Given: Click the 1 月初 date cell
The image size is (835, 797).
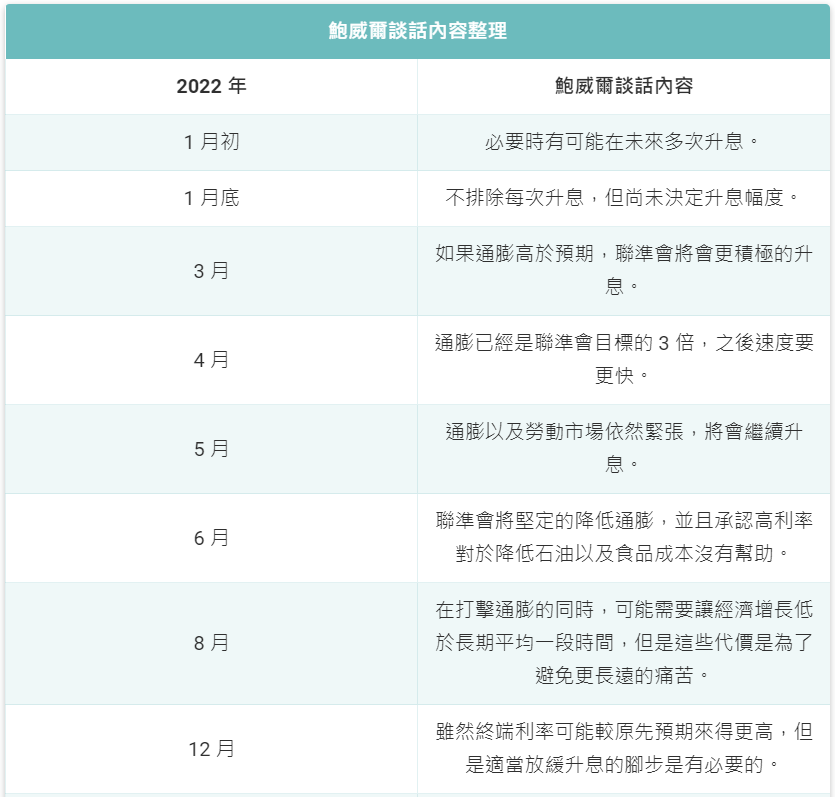Looking at the screenshot, I should (211, 142).
